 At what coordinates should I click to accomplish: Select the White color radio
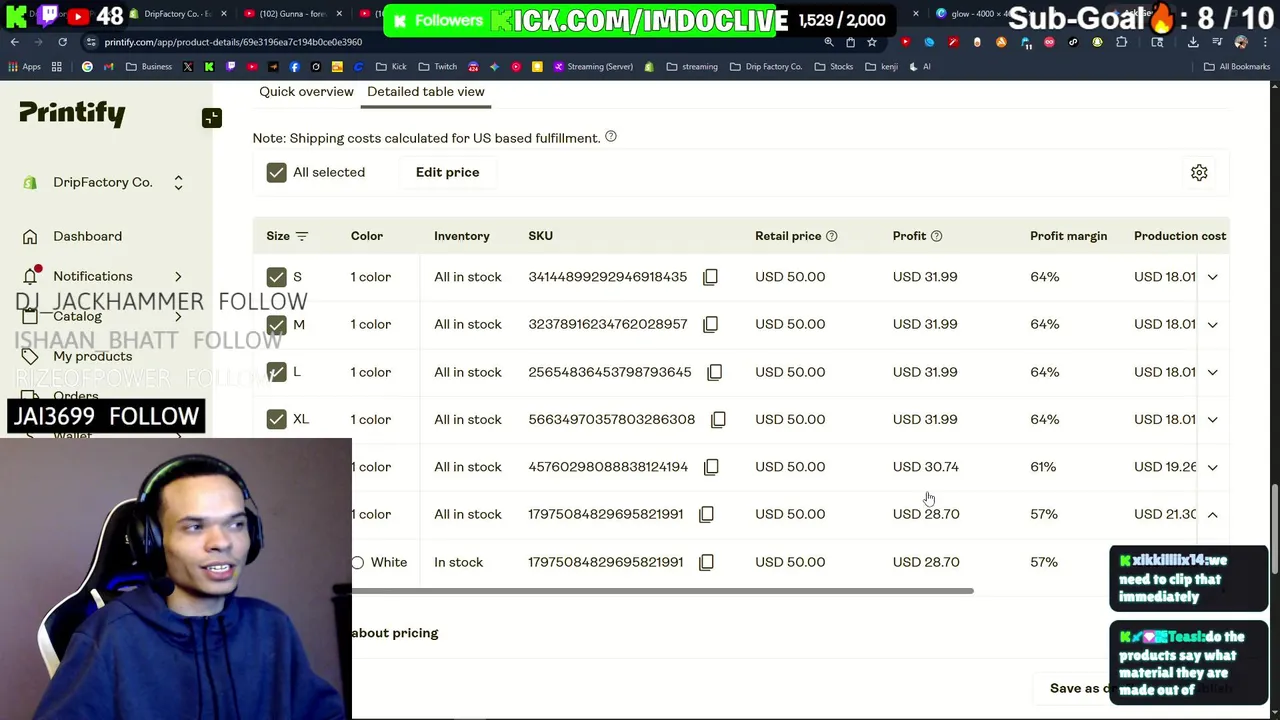(x=358, y=562)
